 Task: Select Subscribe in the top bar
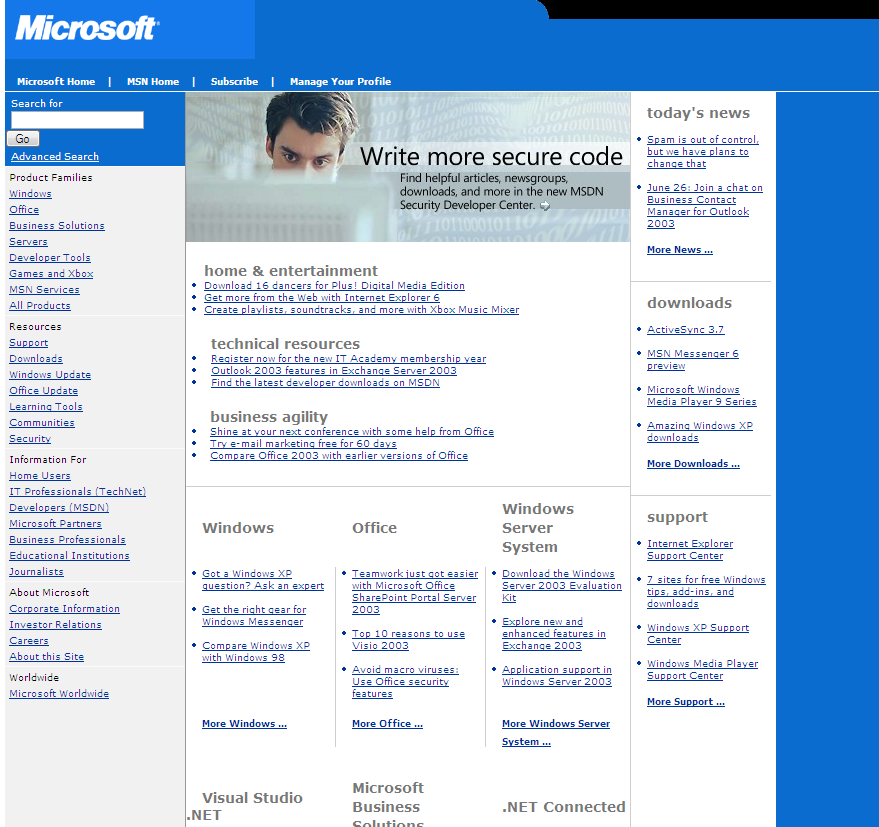[x=233, y=81]
